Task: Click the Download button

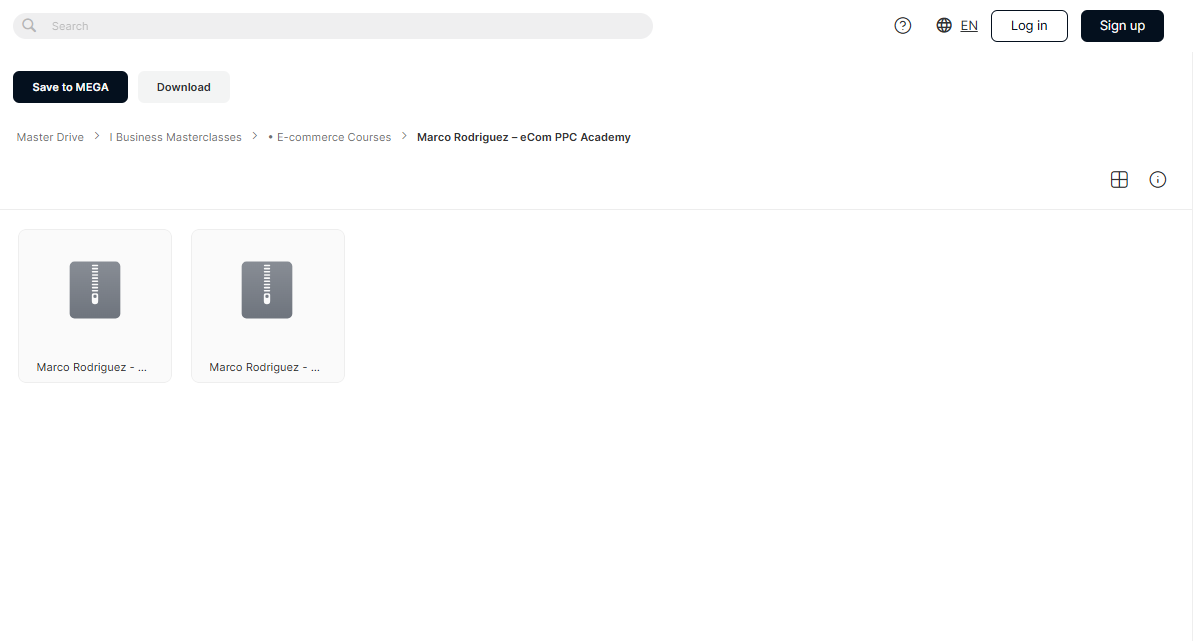Action: pyautogui.click(x=183, y=87)
